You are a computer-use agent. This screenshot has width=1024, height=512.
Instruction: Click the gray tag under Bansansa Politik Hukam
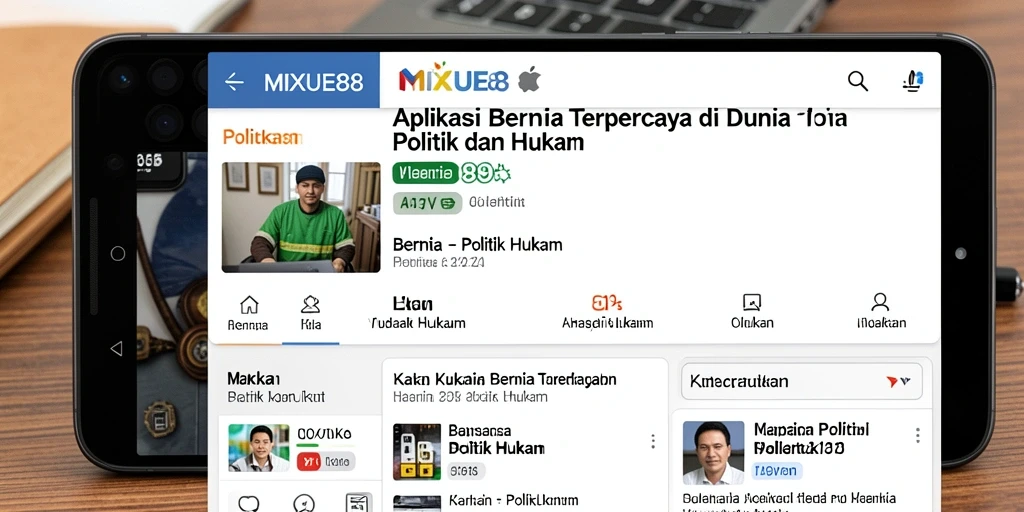click(467, 470)
